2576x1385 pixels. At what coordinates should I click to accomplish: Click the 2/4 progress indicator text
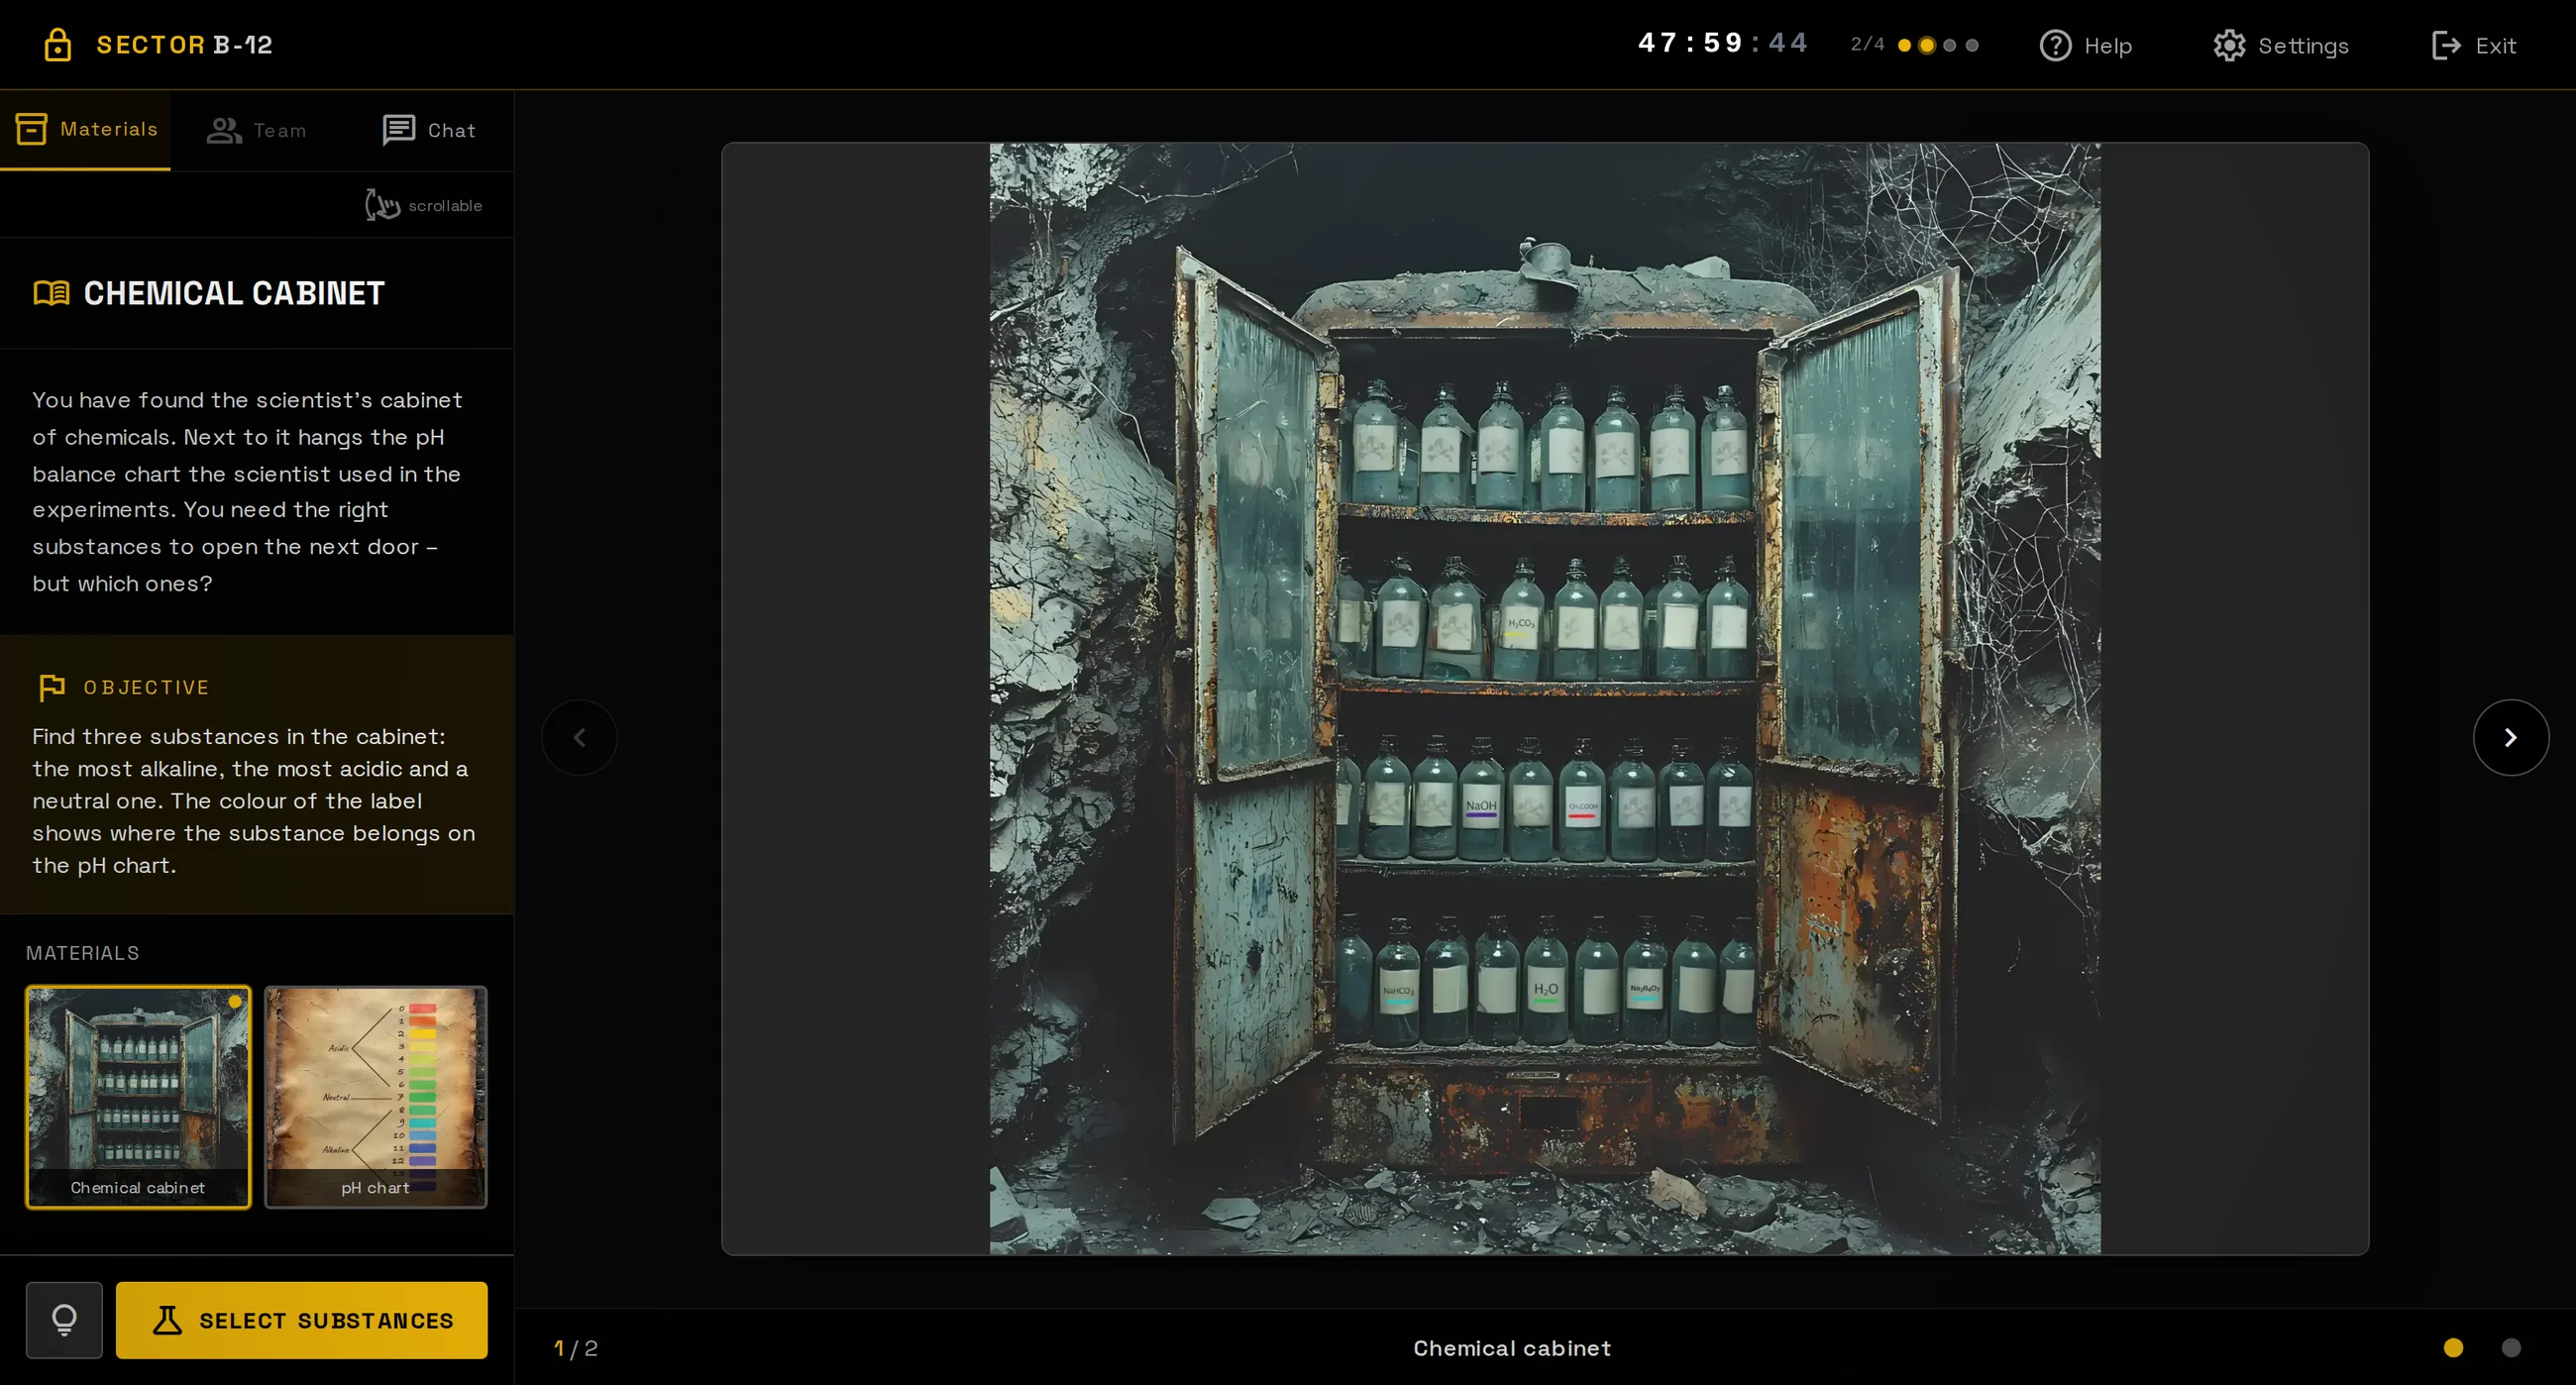[x=1867, y=44]
